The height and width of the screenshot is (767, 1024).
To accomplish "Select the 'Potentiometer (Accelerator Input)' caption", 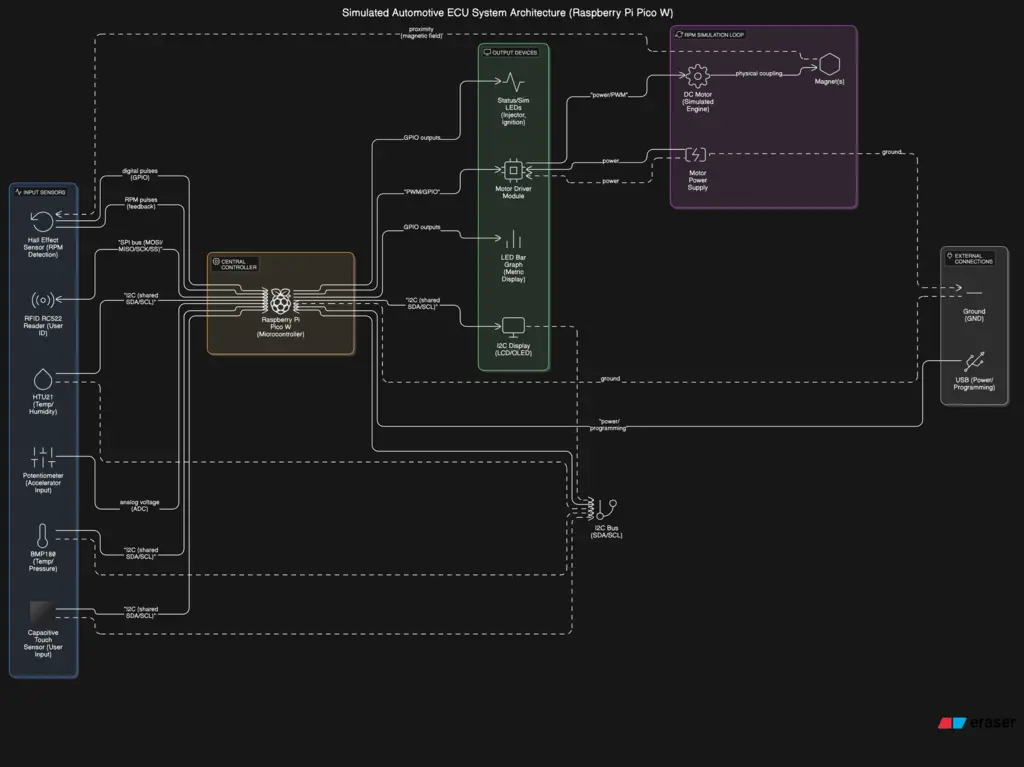I will 42,483.
